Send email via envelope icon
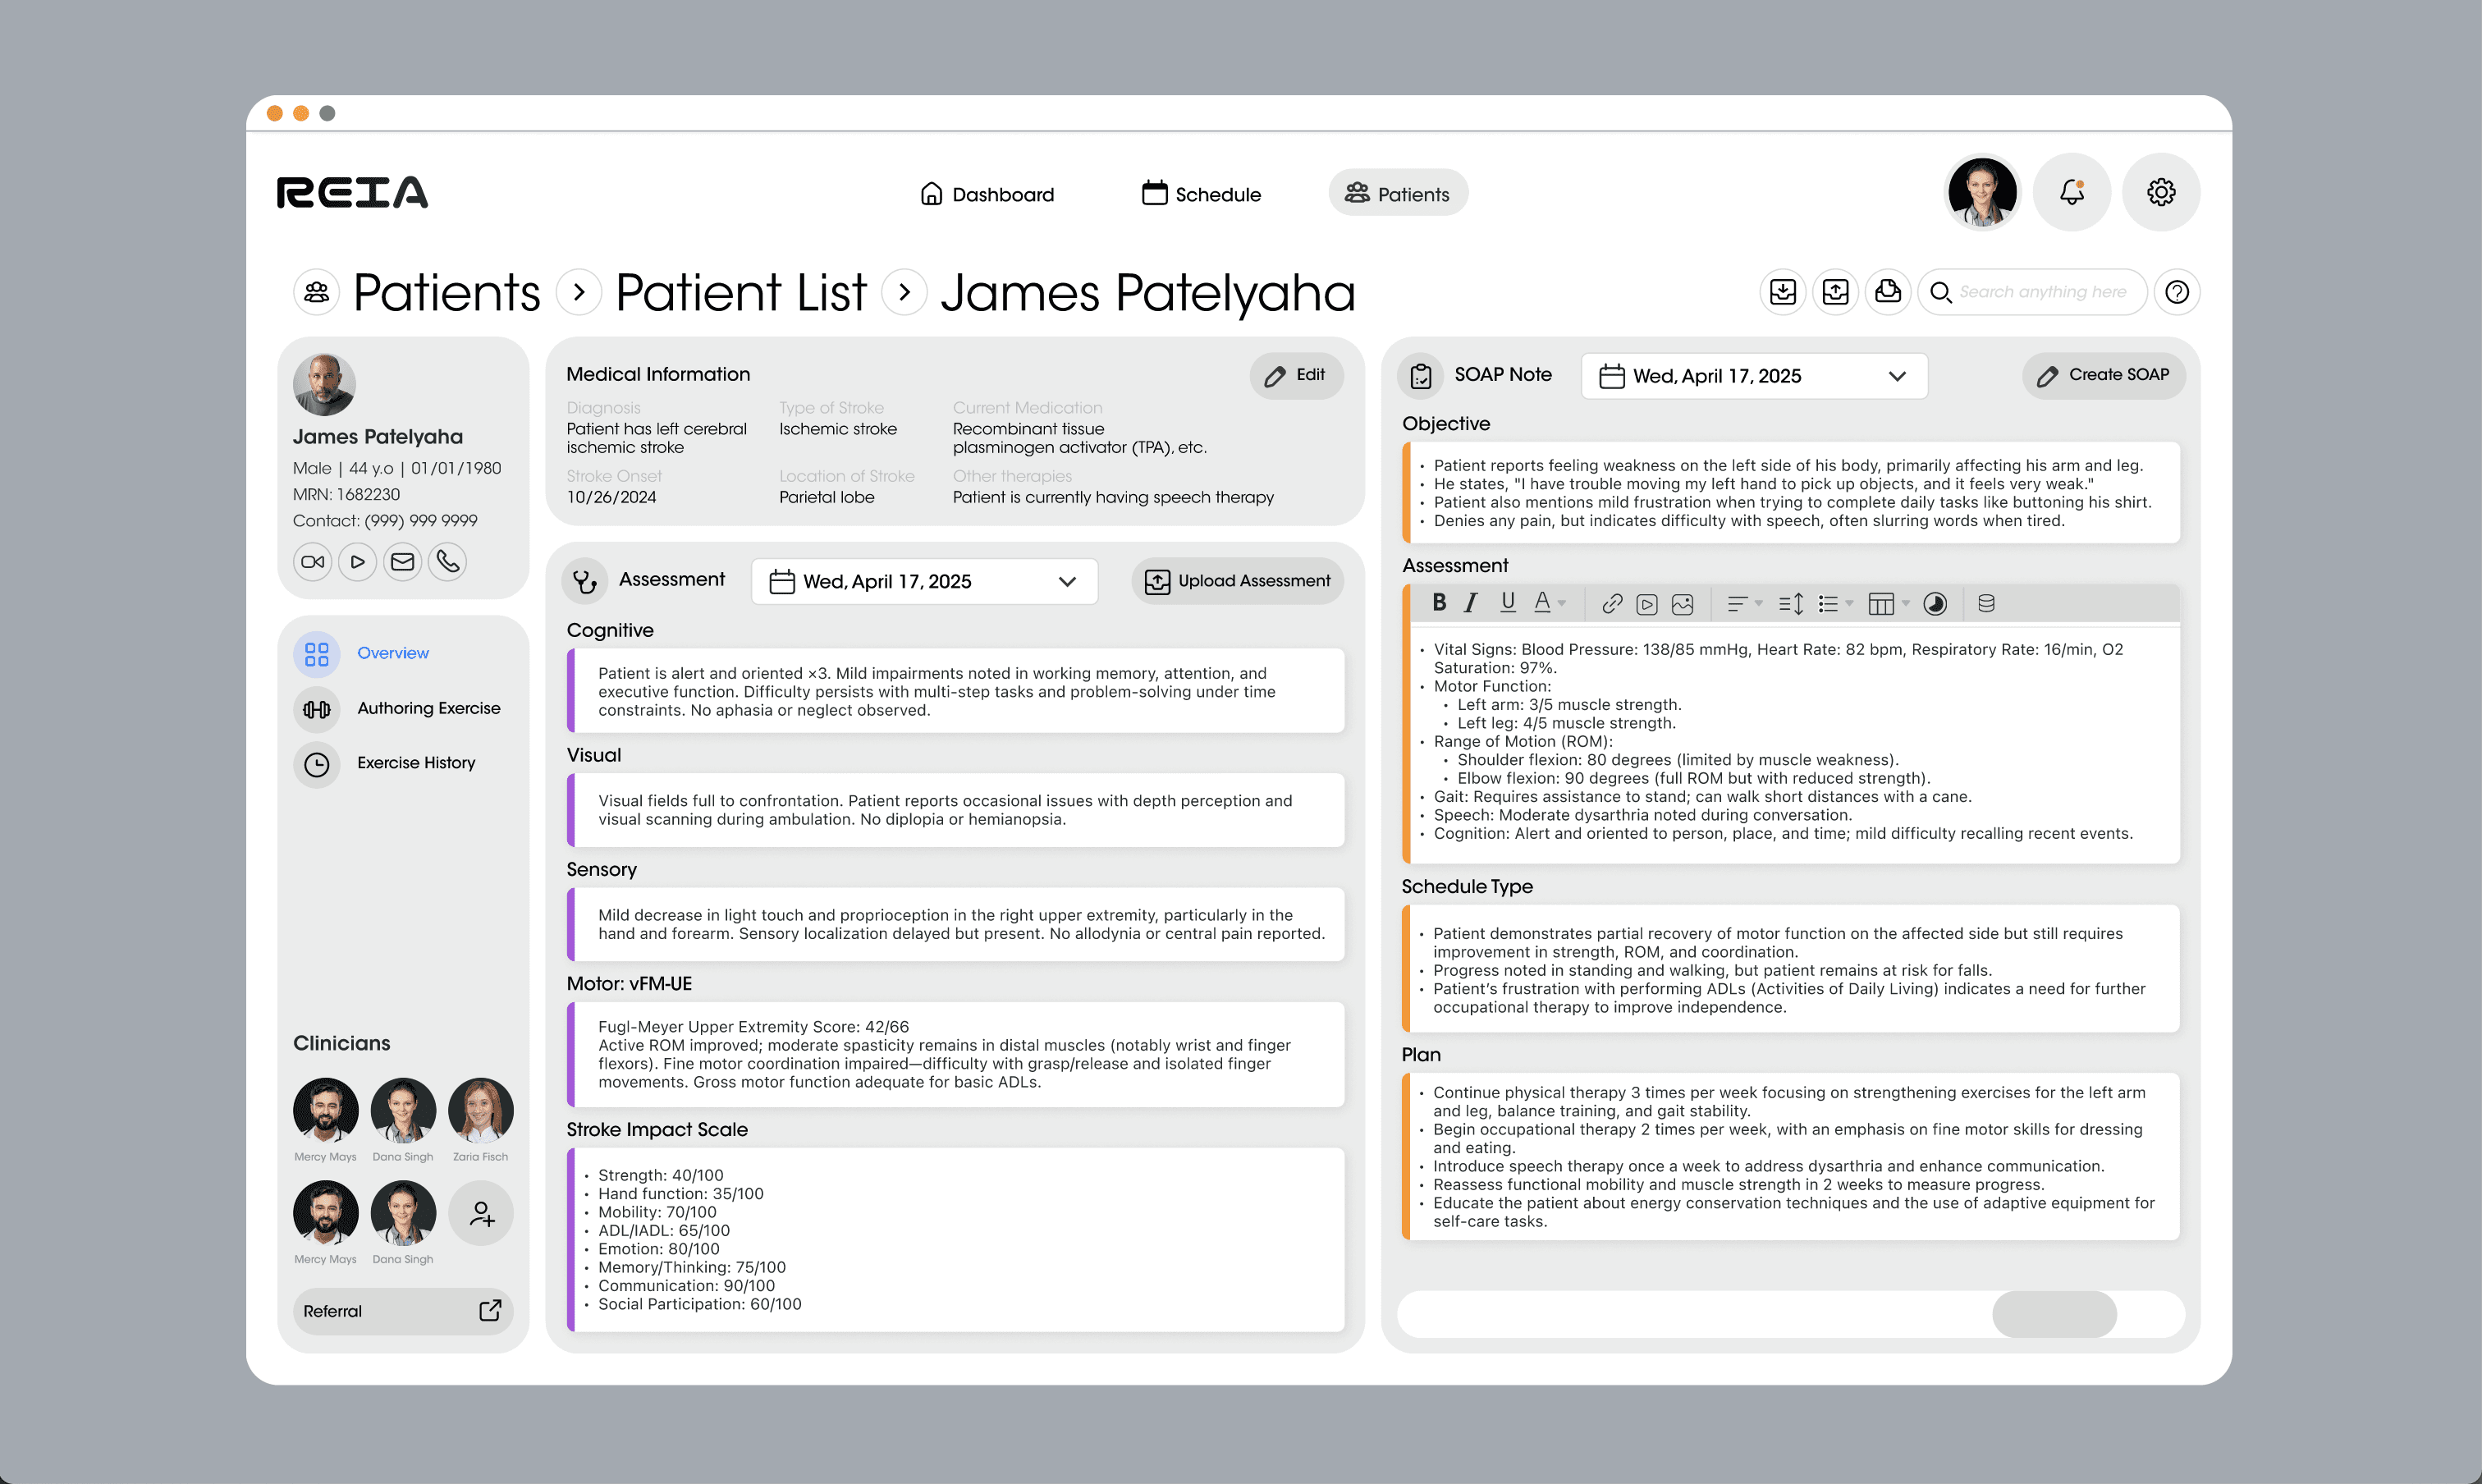The height and width of the screenshot is (1484, 2482). click(402, 562)
